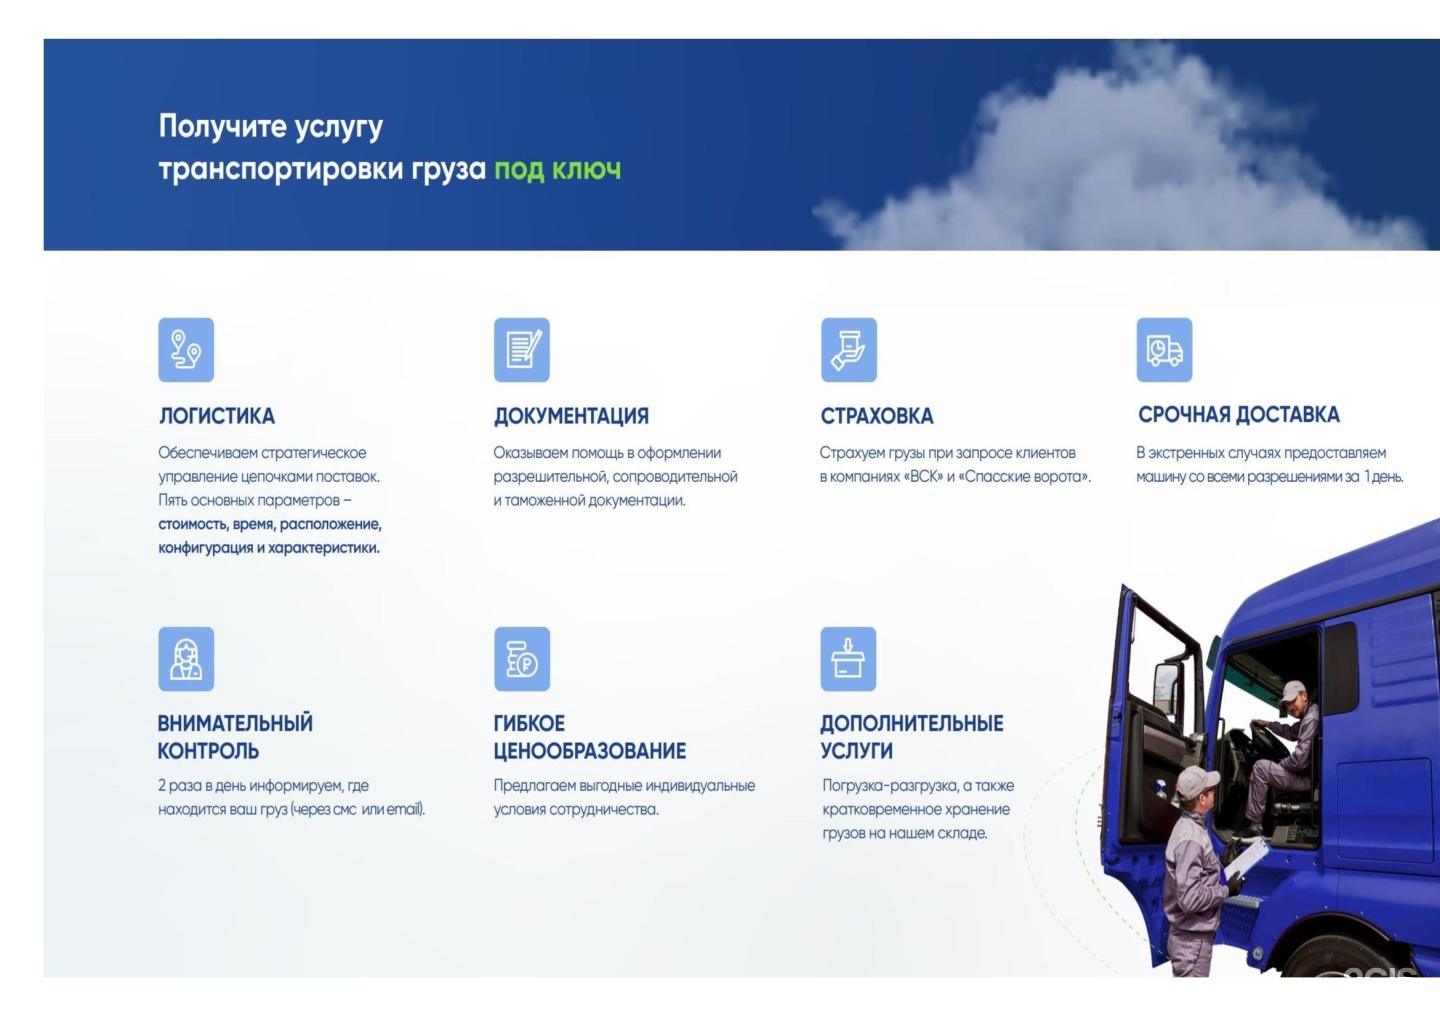This screenshot has height=1018, width=1440.
Task: Click the Срочная доставка truck icon
Action: pos(1164,350)
